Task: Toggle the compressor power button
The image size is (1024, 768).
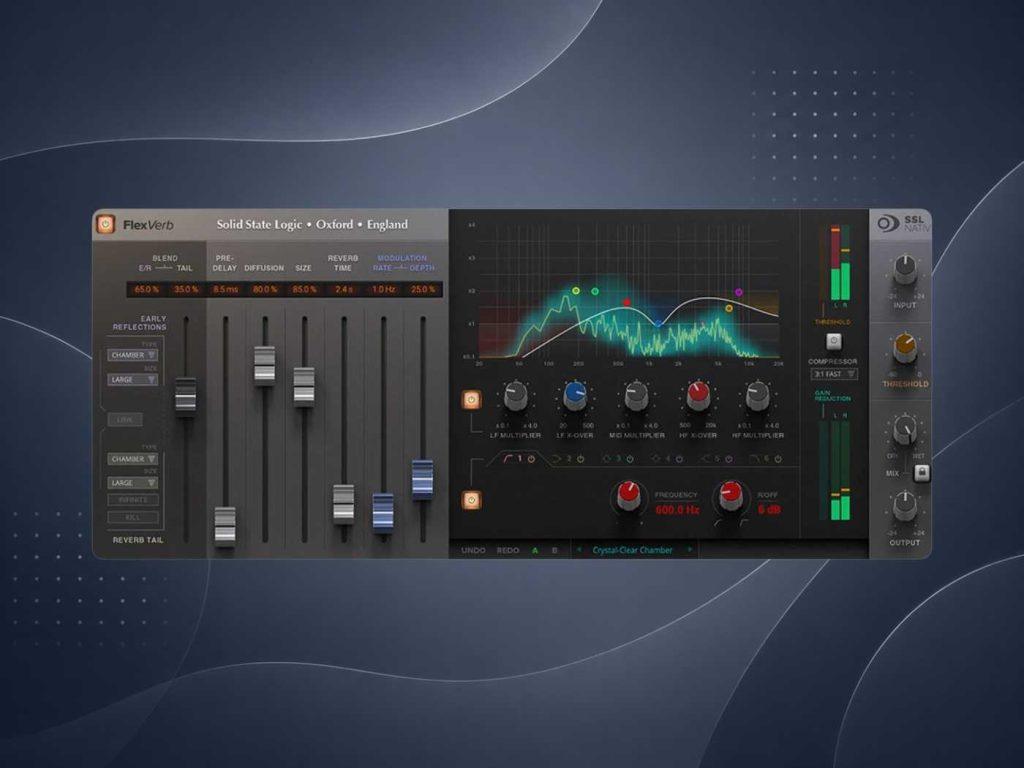Action: [833, 341]
